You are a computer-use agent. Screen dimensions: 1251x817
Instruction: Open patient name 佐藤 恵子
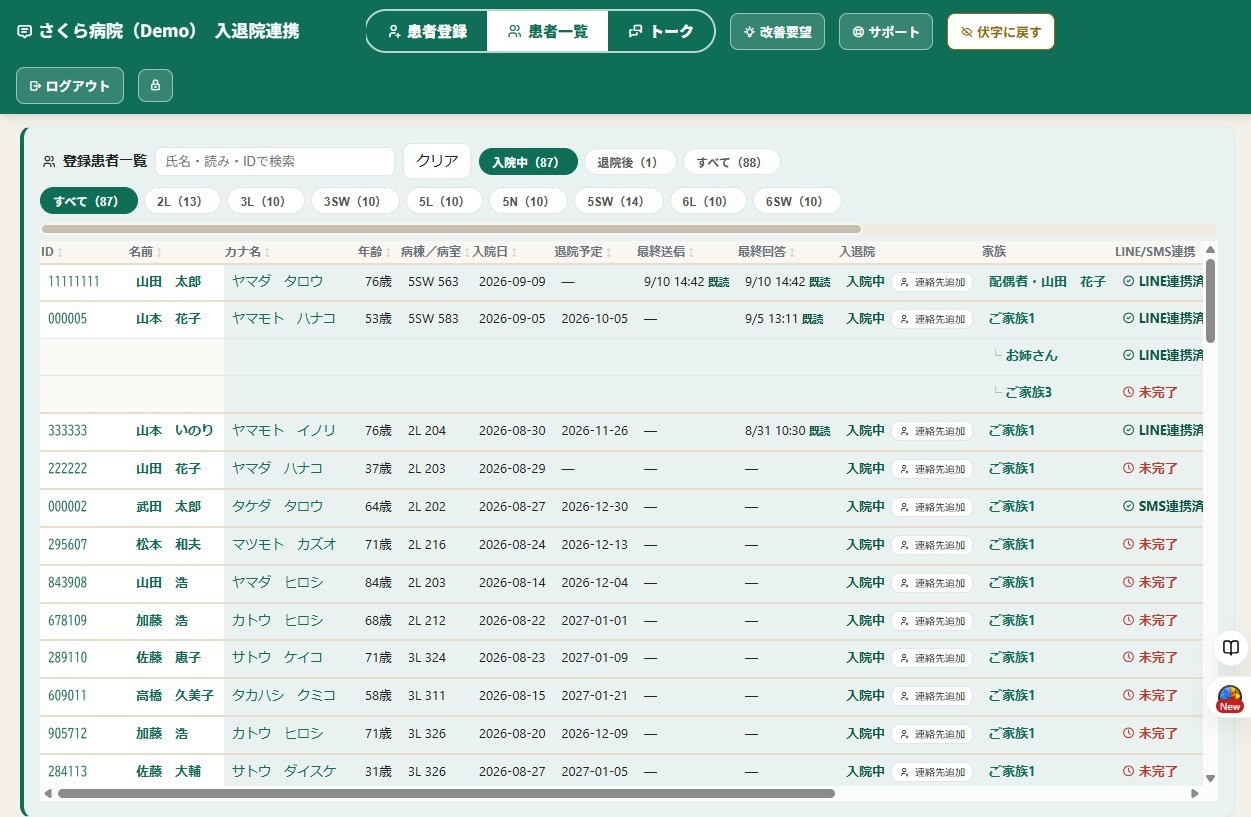pyautogui.click(x=168, y=658)
